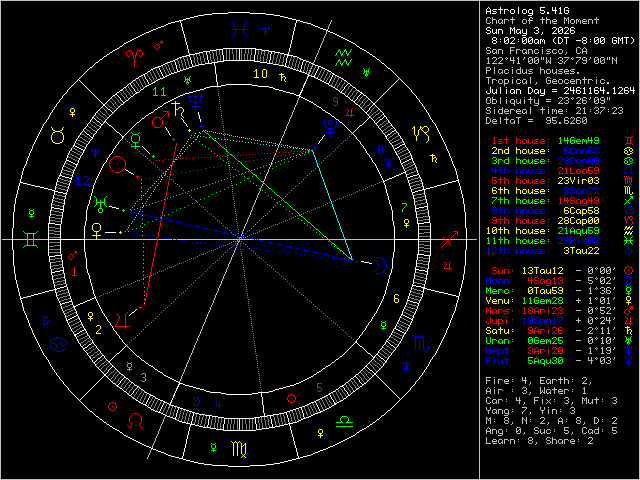Image resolution: width=640 pixels, height=480 pixels.
Task: Select the red Leo sign on the zodiac ring
Action: (135, 421)
